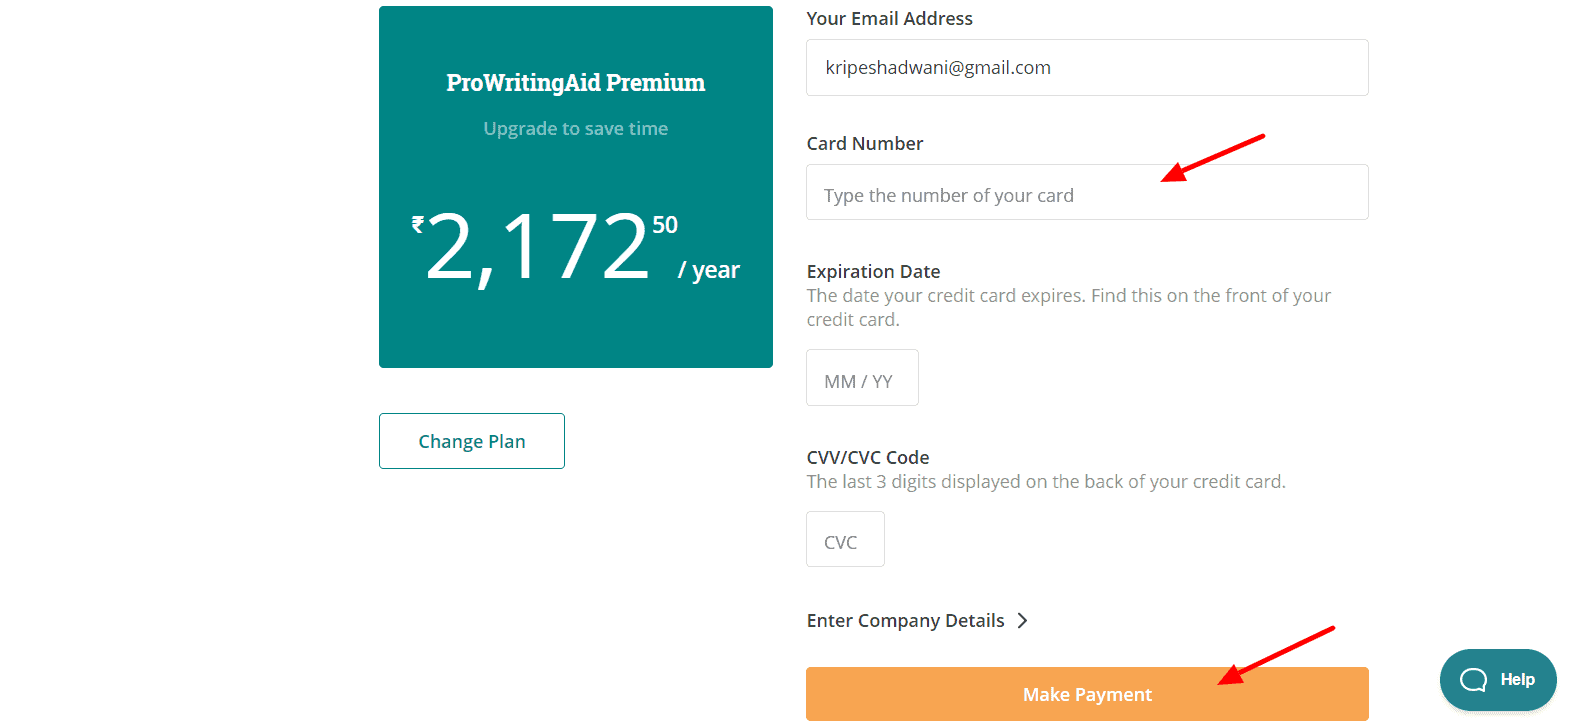The height and width of the screenshot is (722, 1578).
Task: Focus the Card Number input field
Action: [x=1087, y=192]
